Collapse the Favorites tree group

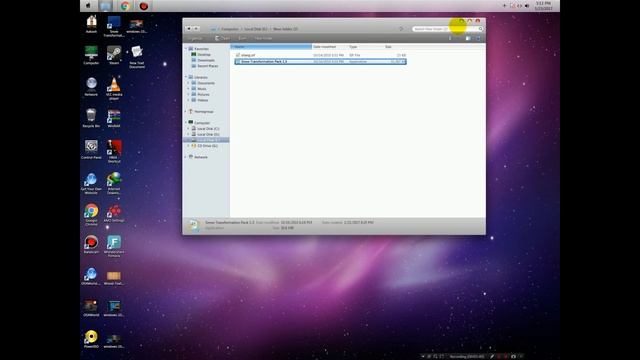[186, 49]
